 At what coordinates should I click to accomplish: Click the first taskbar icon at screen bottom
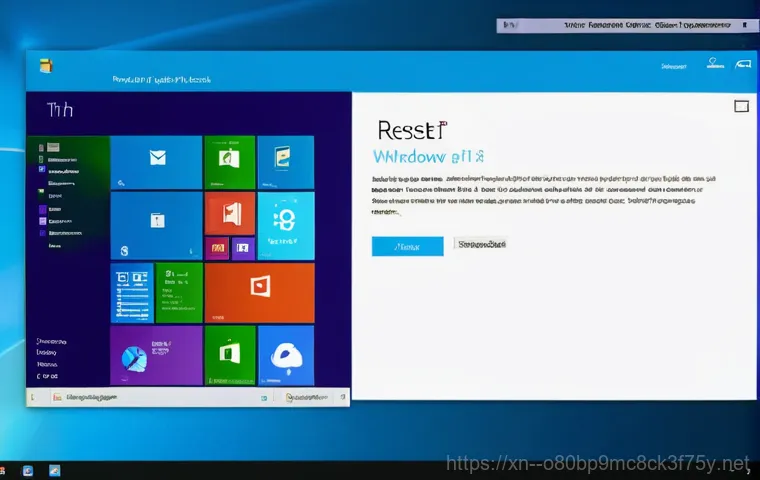pos(29,470)
